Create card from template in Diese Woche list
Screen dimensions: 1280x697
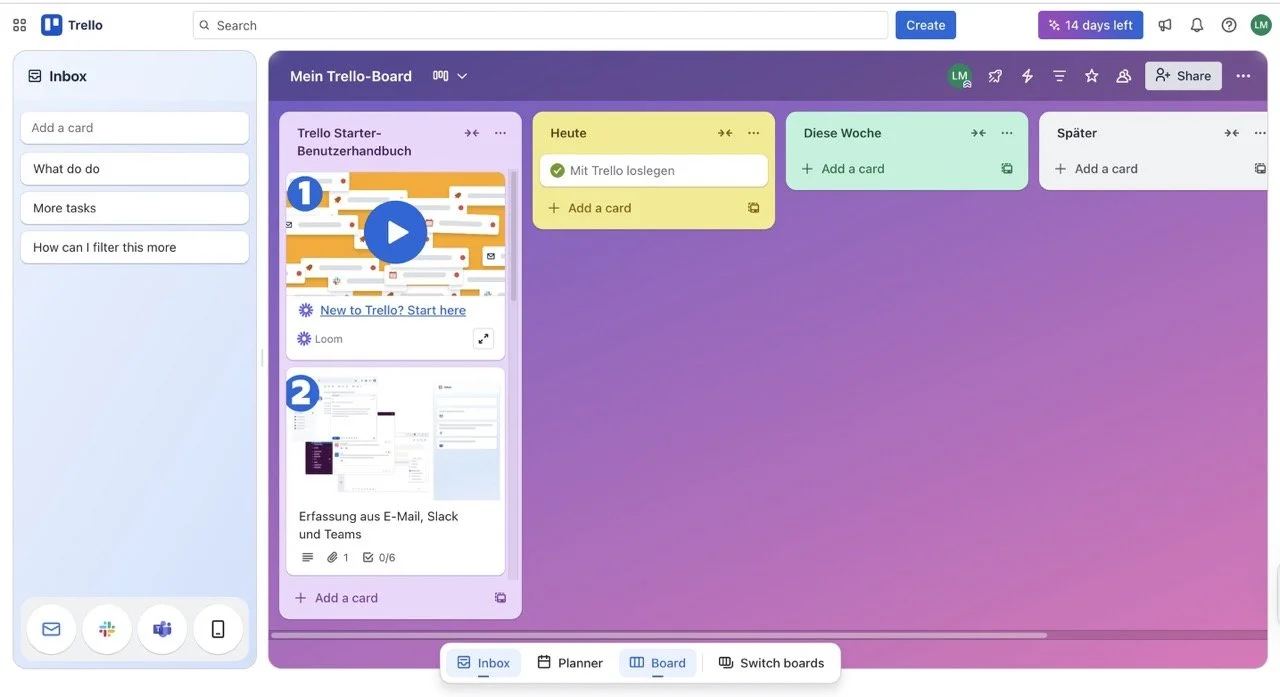pos(1007,169)
